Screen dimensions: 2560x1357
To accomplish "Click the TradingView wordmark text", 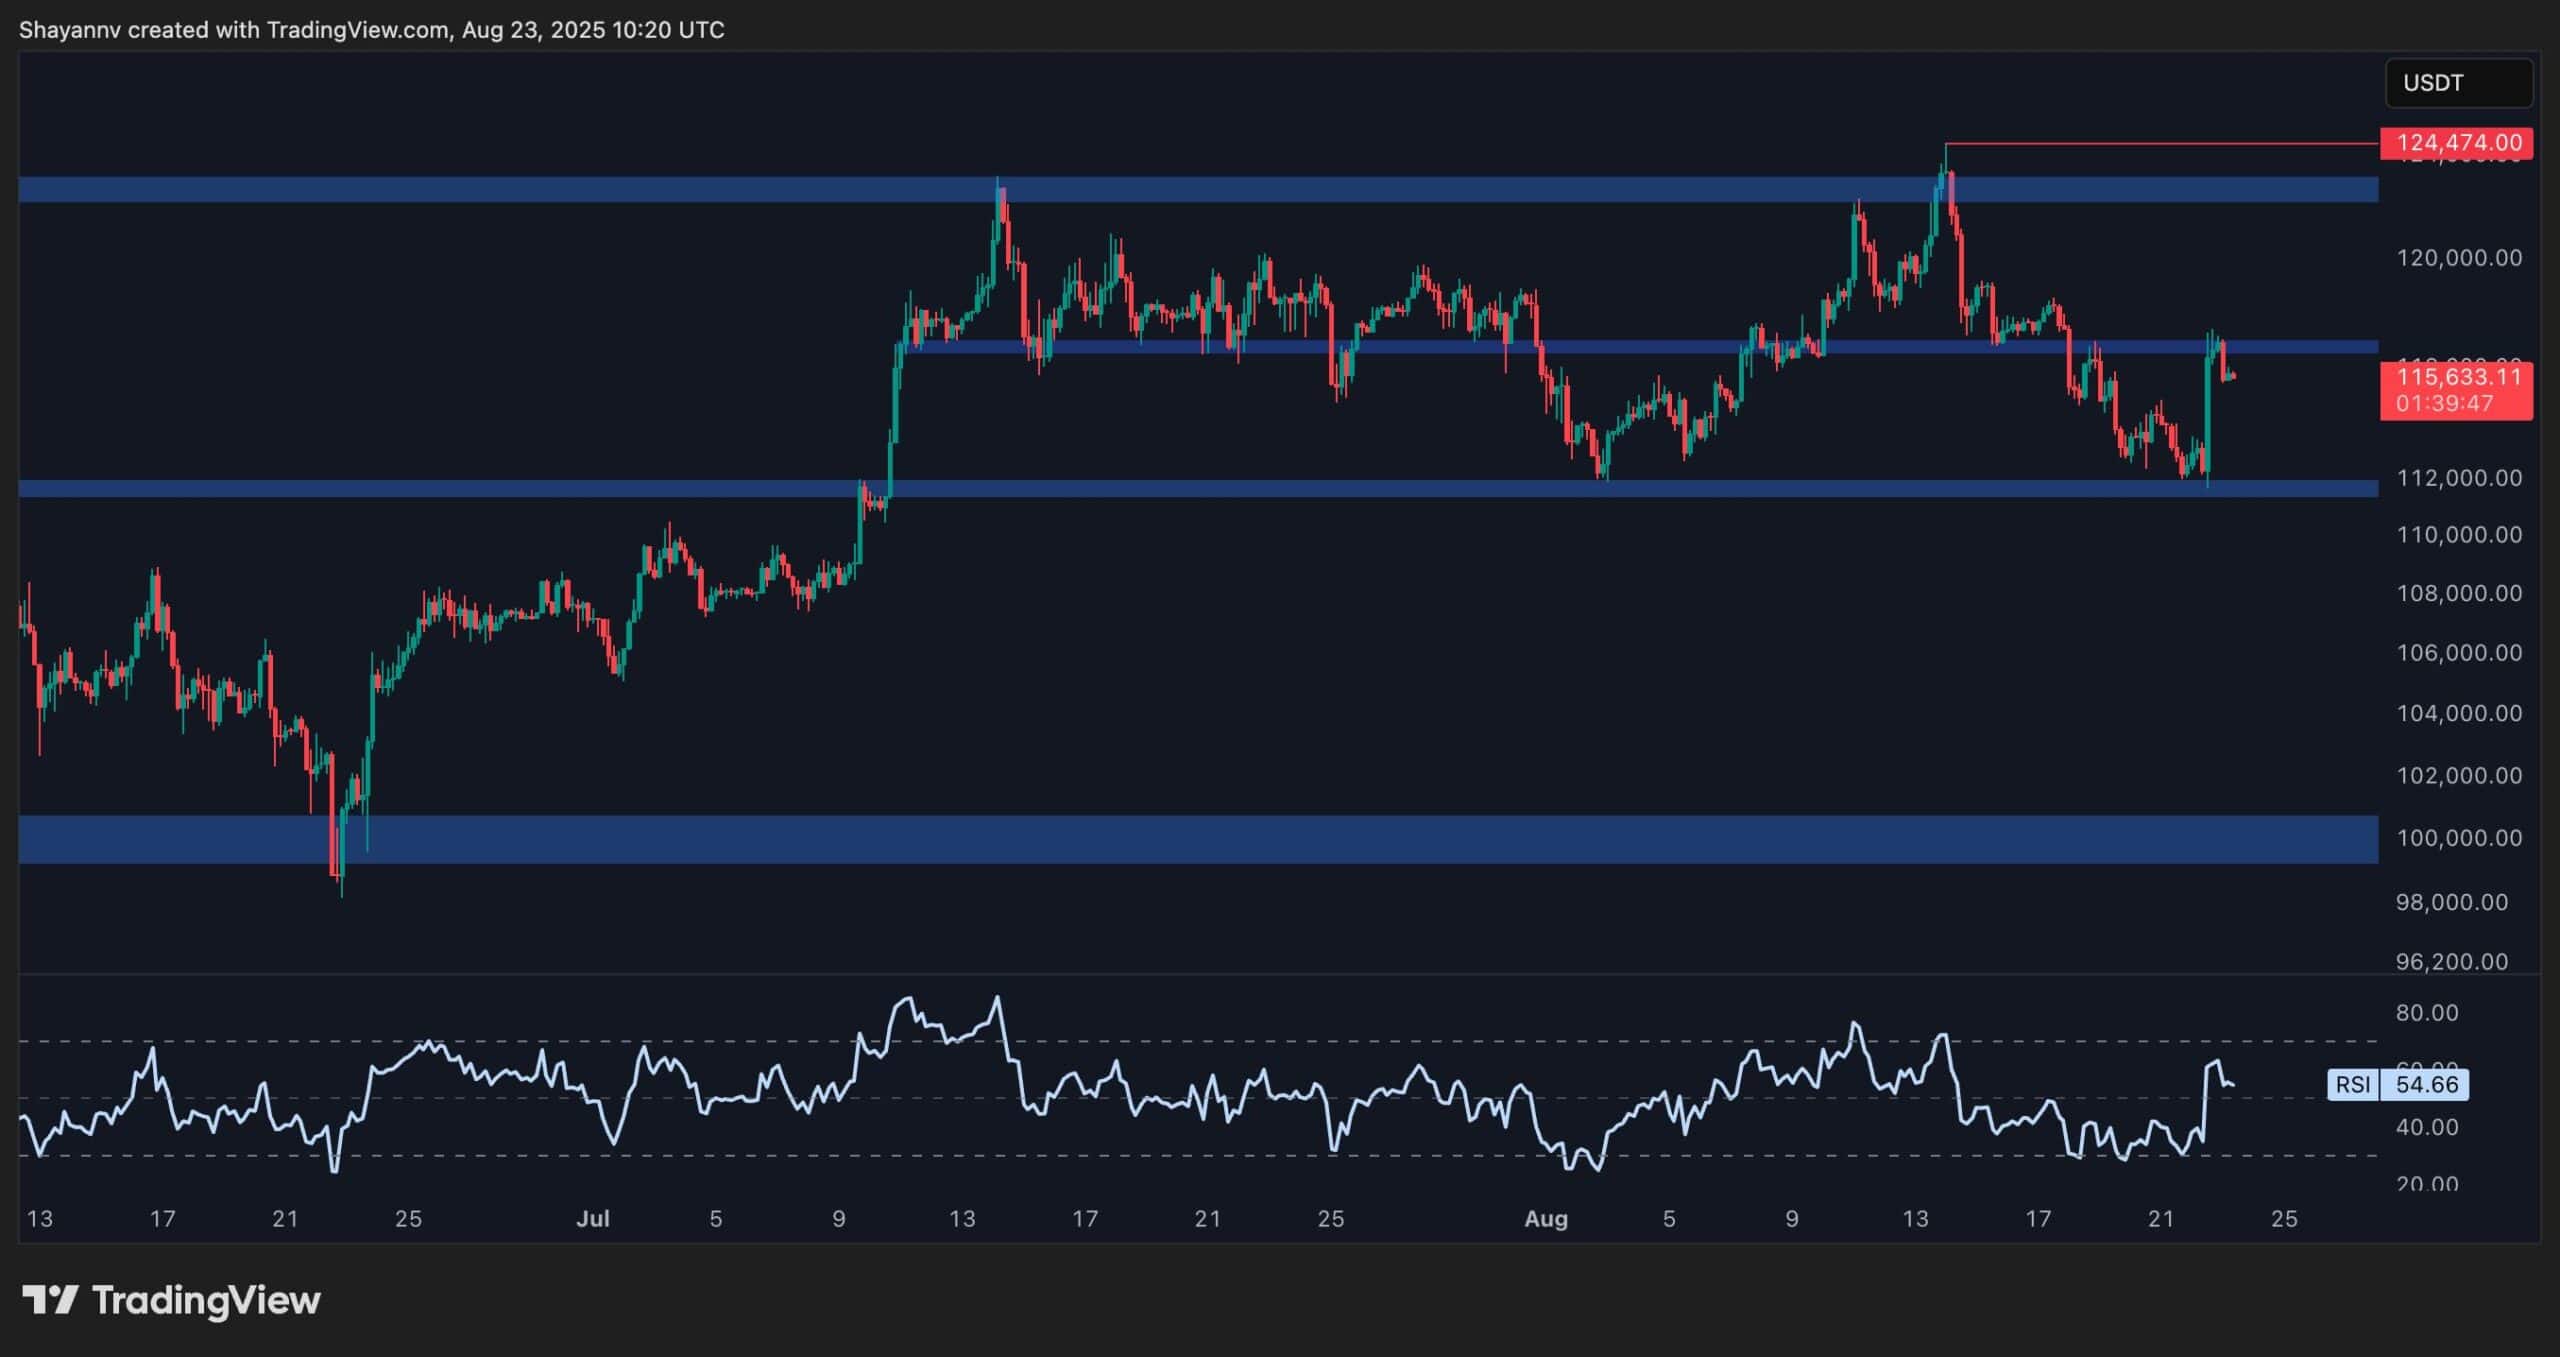I will click(x=206, y=1300).
